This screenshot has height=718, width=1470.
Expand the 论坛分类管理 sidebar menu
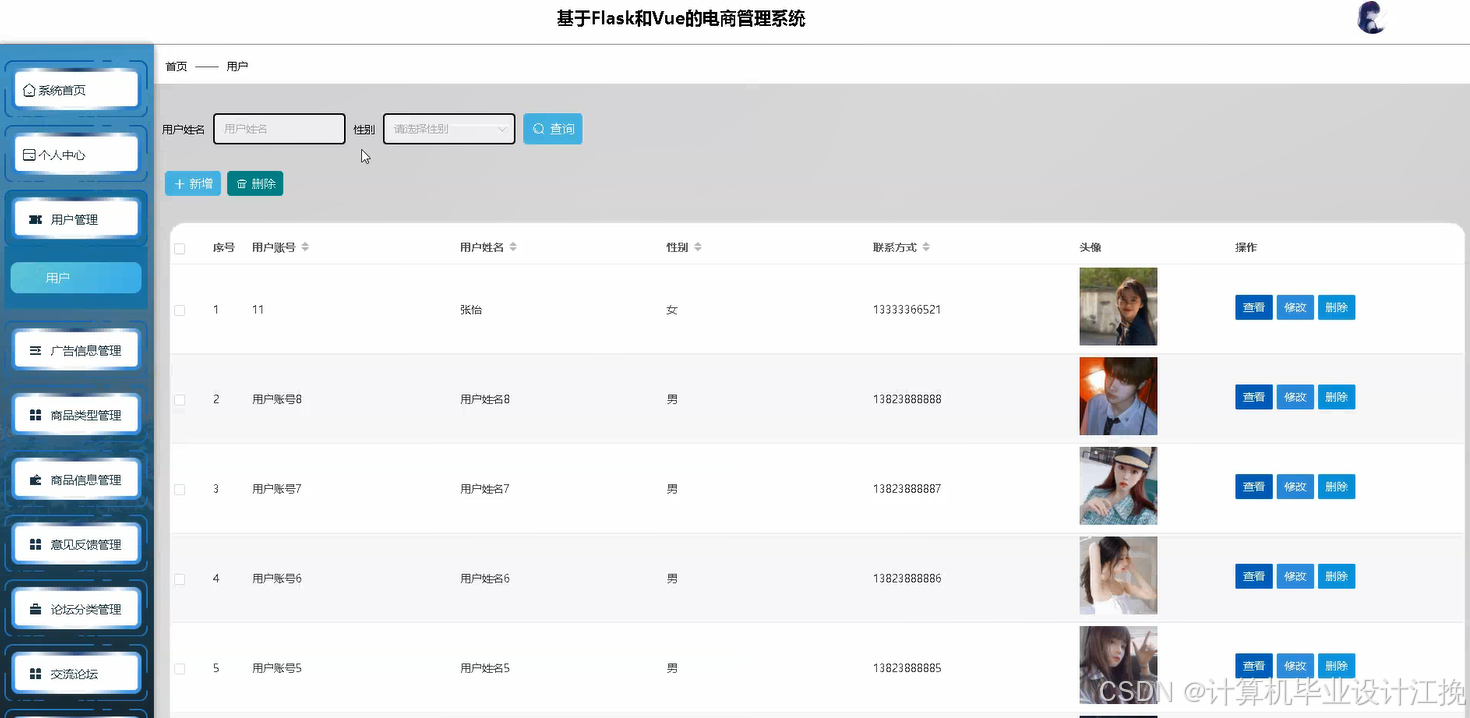coord(76,609)
